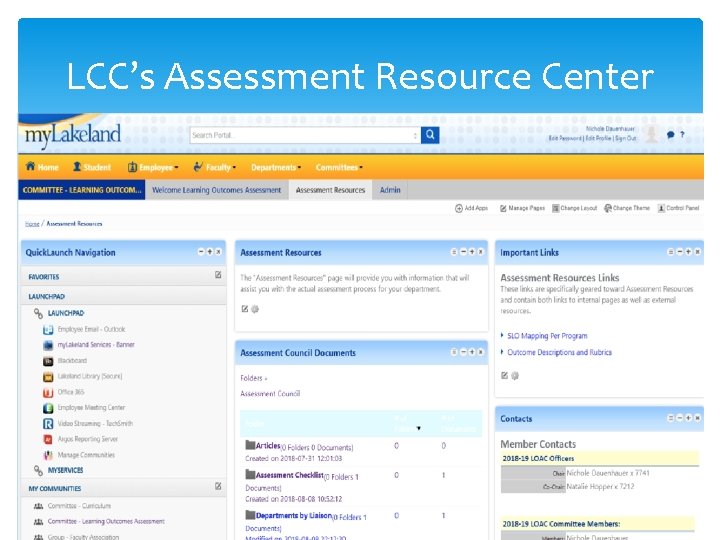The image size is (720, 540).
Task: Close the Assessment Council Documents panel
Action: (x=480, y=352)
